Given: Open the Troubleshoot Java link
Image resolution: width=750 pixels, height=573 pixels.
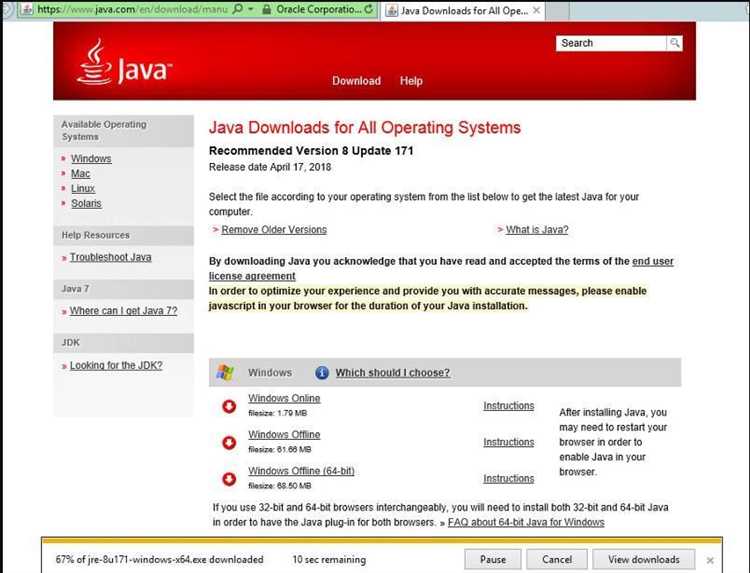Looking at the screenshot, I should [110, 257].
